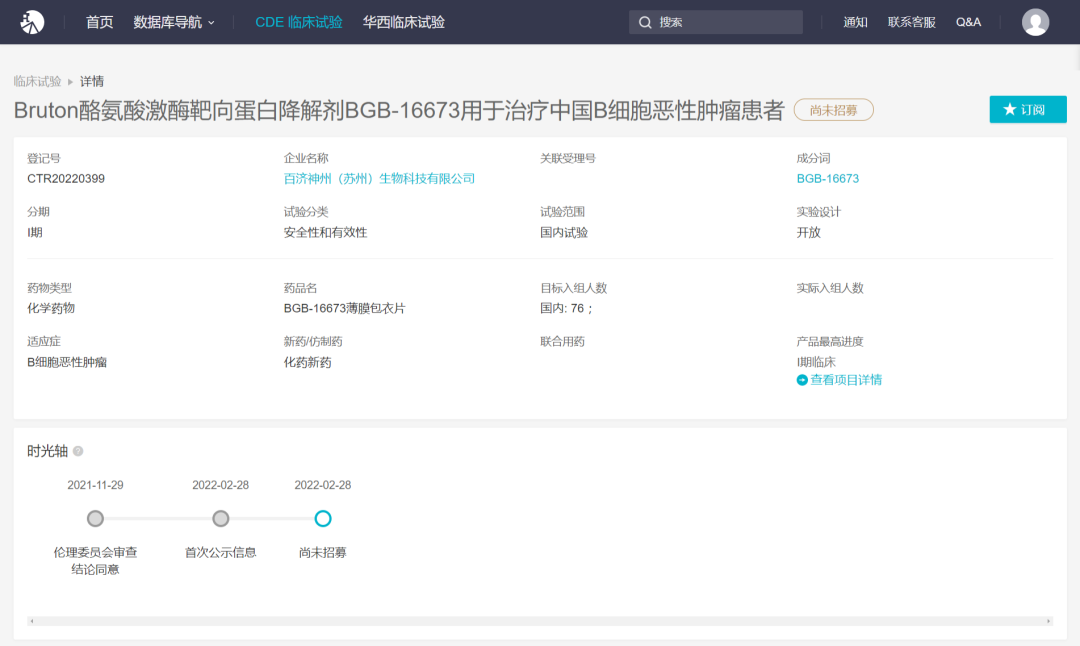Click the B细胞恶性肿瘤 indication value

click(x=67, y=362)
